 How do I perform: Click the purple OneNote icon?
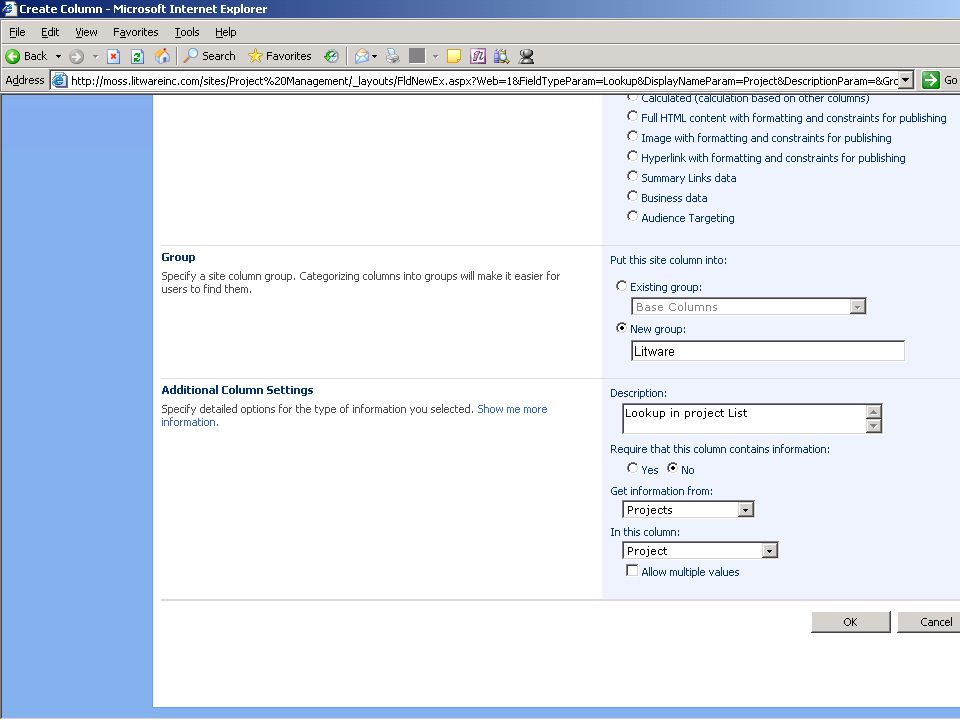tap(478, 56)
